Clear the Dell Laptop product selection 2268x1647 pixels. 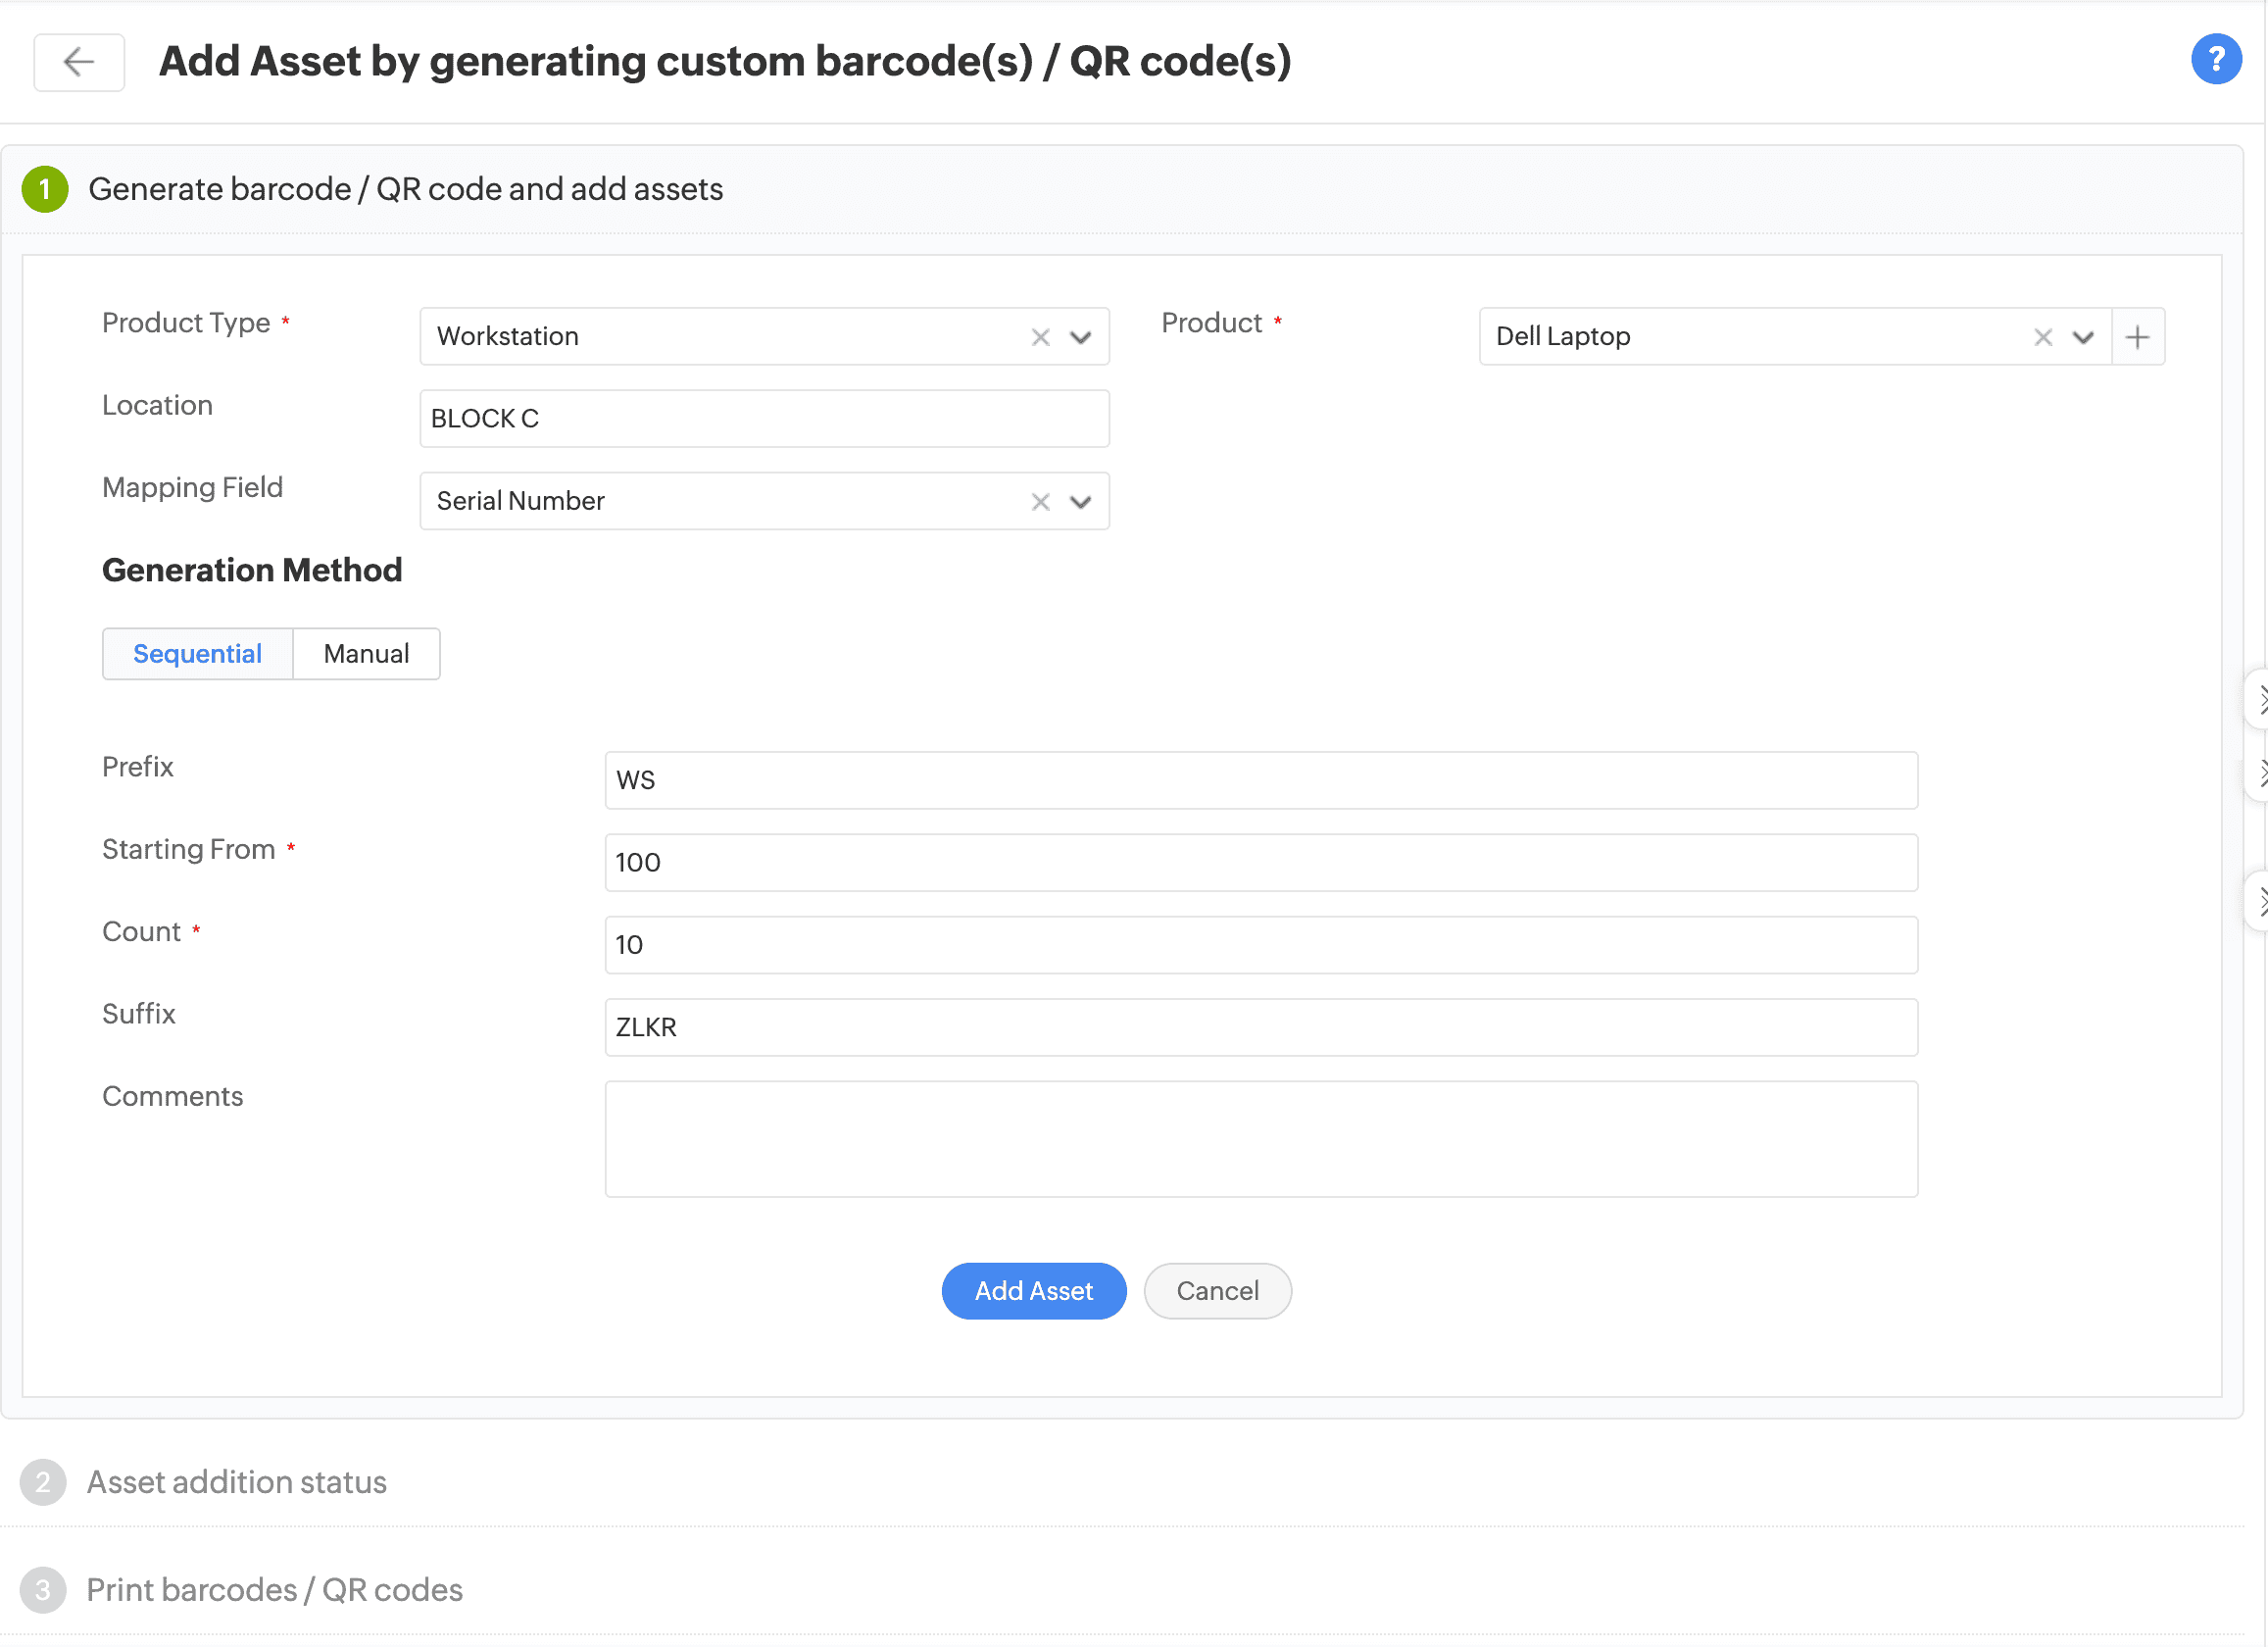pos(2042,337)
